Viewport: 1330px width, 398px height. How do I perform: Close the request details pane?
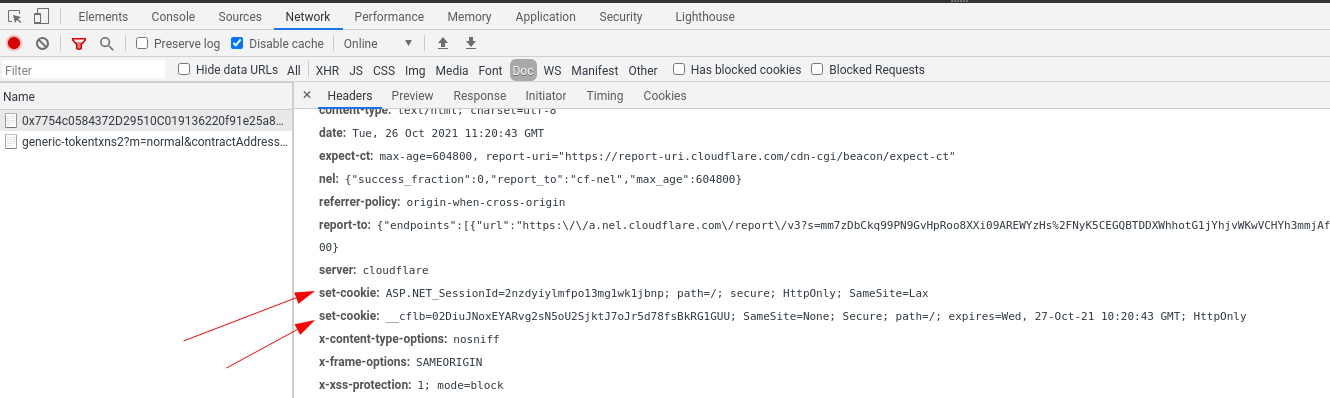coord(307,95)
